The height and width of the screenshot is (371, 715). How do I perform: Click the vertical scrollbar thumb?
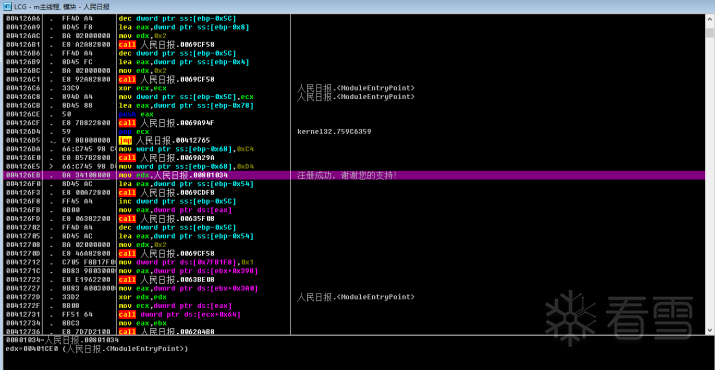710,33
